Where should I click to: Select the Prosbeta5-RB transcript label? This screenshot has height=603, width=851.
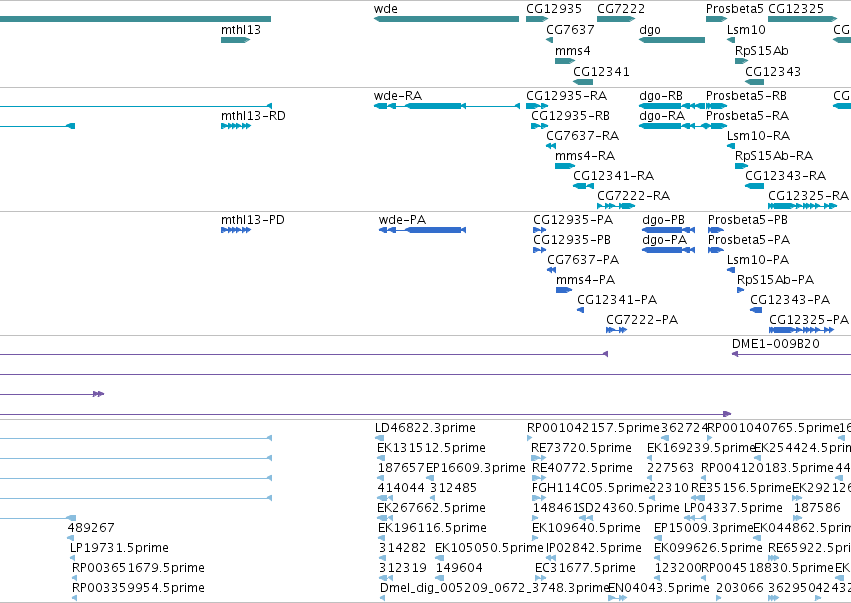tap(746, 96)
